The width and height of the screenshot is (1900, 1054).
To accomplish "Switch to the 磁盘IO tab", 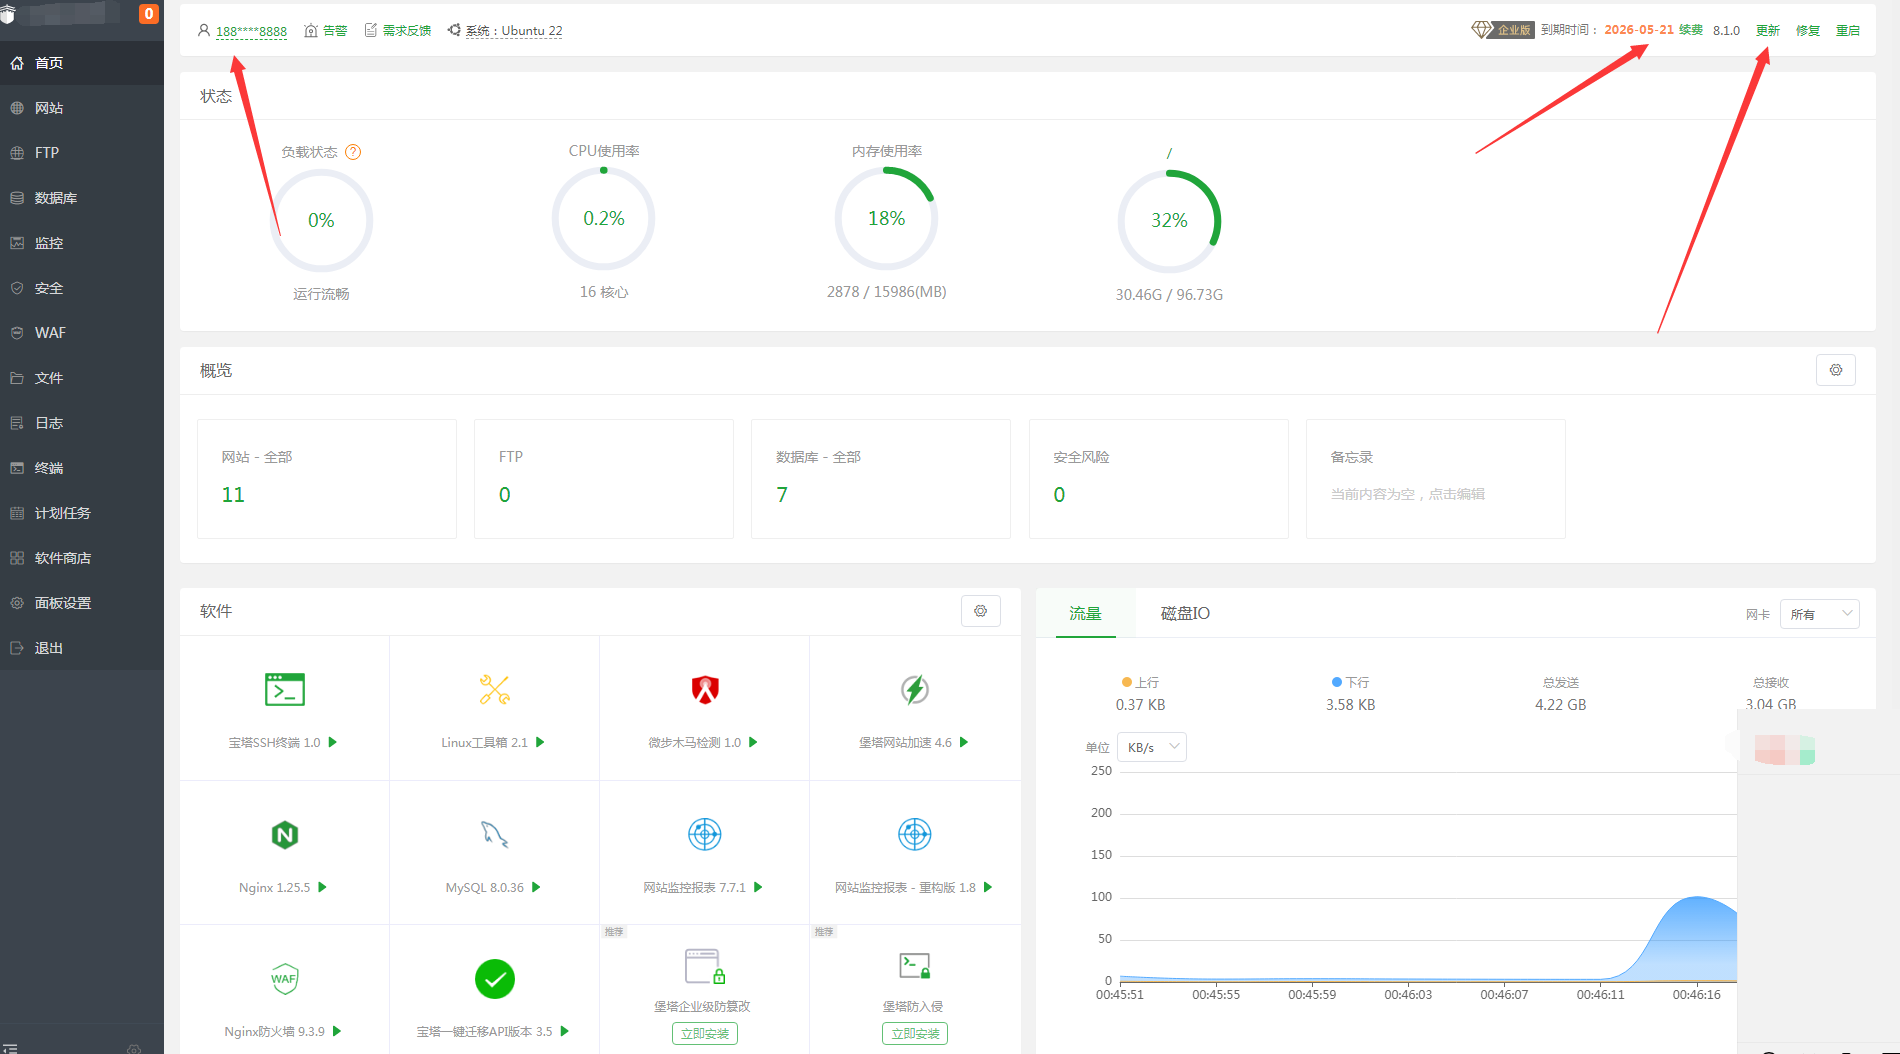I will coord(1185,613).
